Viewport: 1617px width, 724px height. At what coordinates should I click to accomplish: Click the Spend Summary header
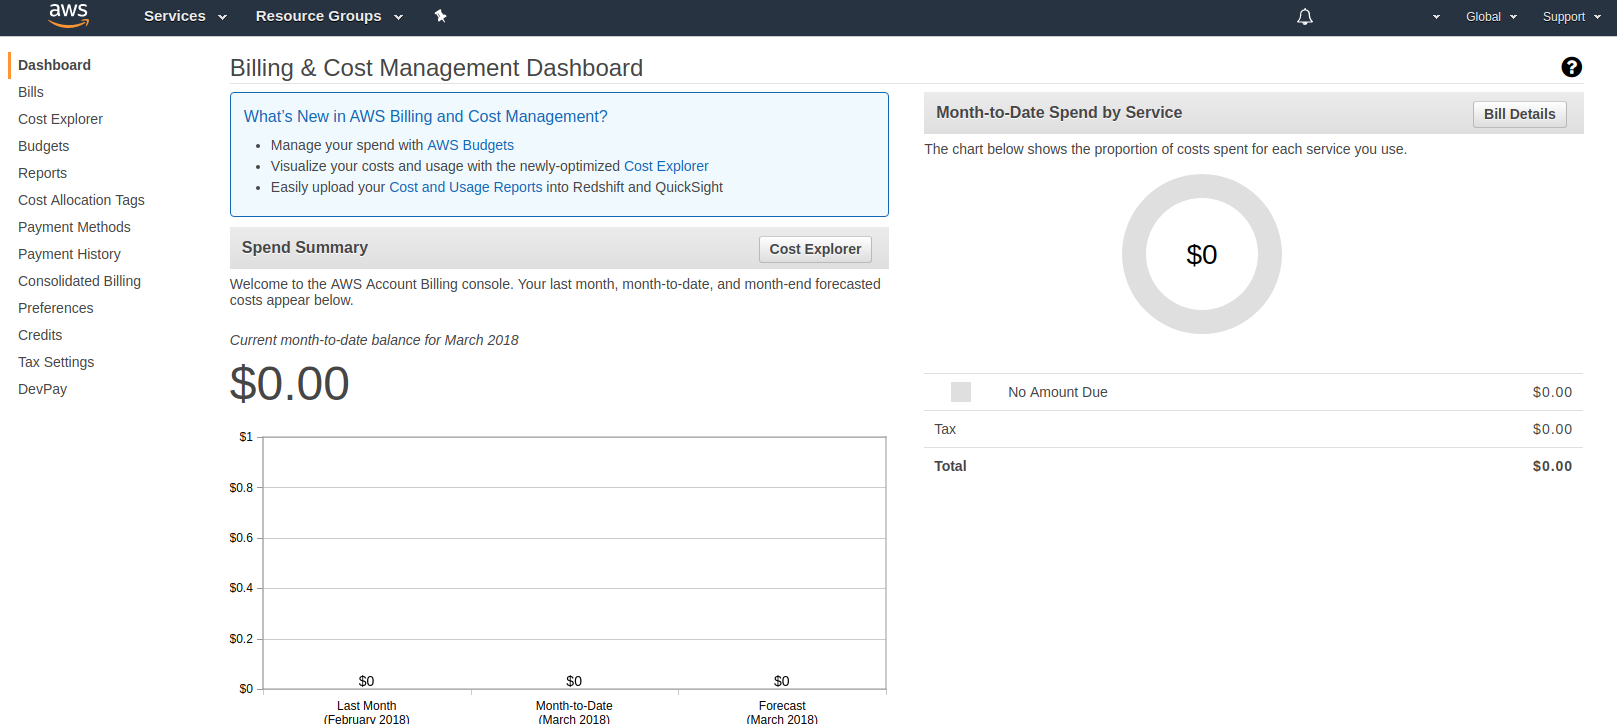pos(305,248)
